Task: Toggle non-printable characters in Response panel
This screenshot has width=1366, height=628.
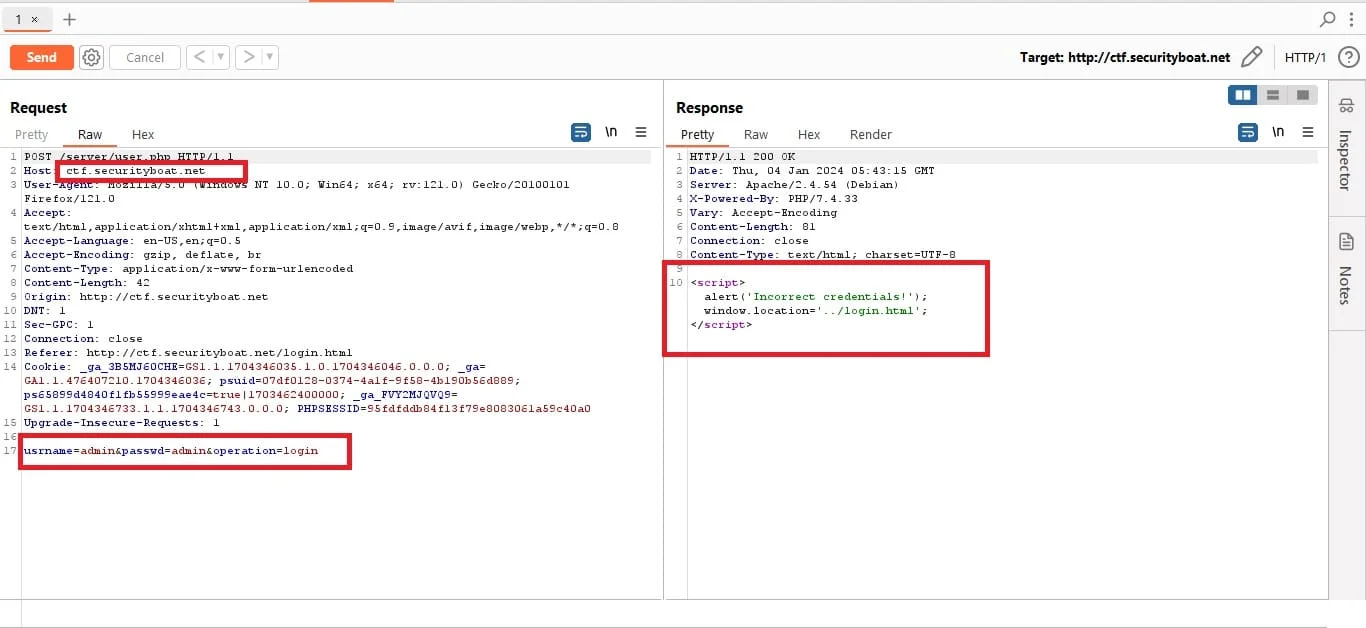Action: [1278, 132]
